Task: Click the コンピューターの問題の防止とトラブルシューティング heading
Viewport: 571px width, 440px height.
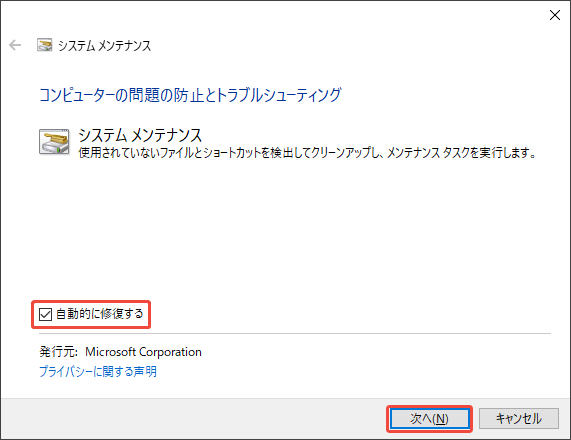Action: point(190,95)
